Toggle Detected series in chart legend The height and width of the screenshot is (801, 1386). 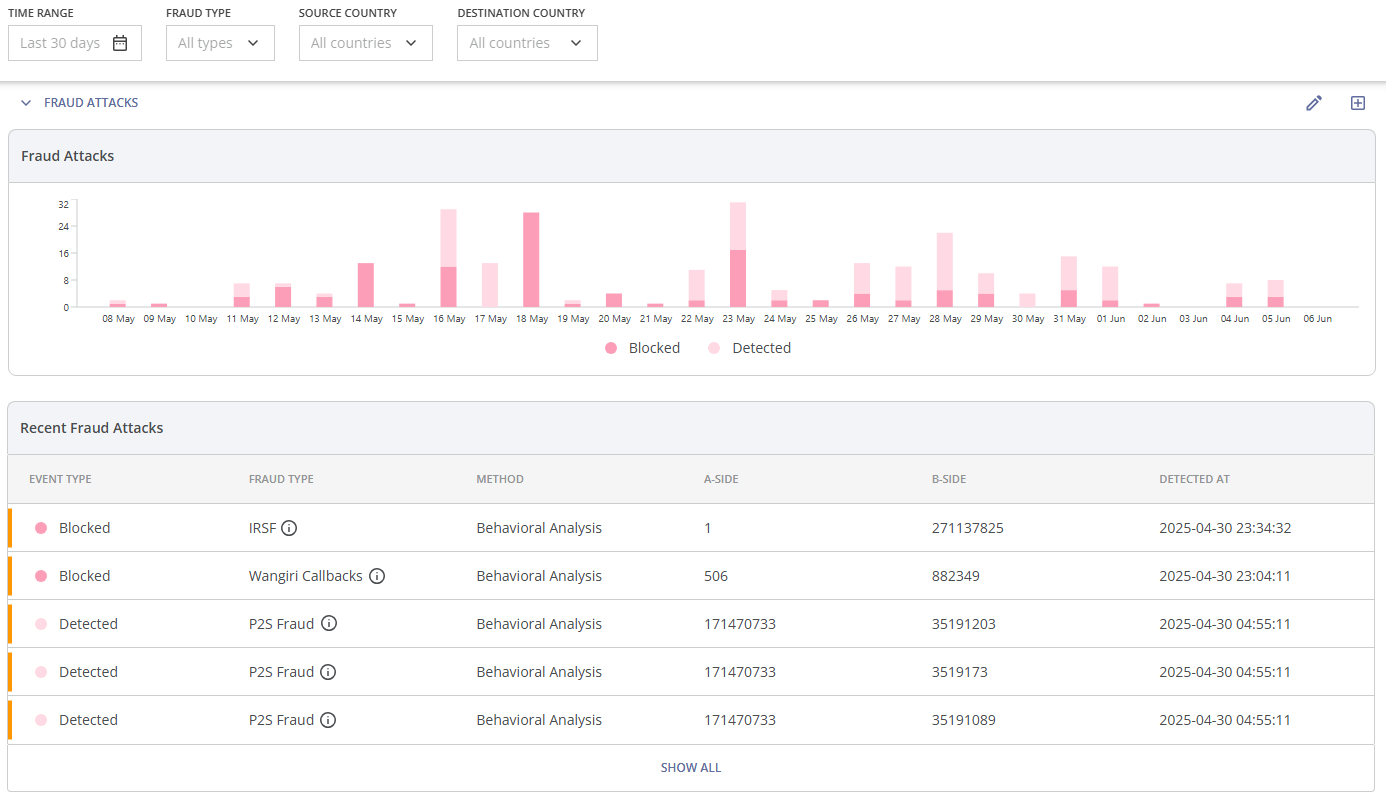point(749,348)
